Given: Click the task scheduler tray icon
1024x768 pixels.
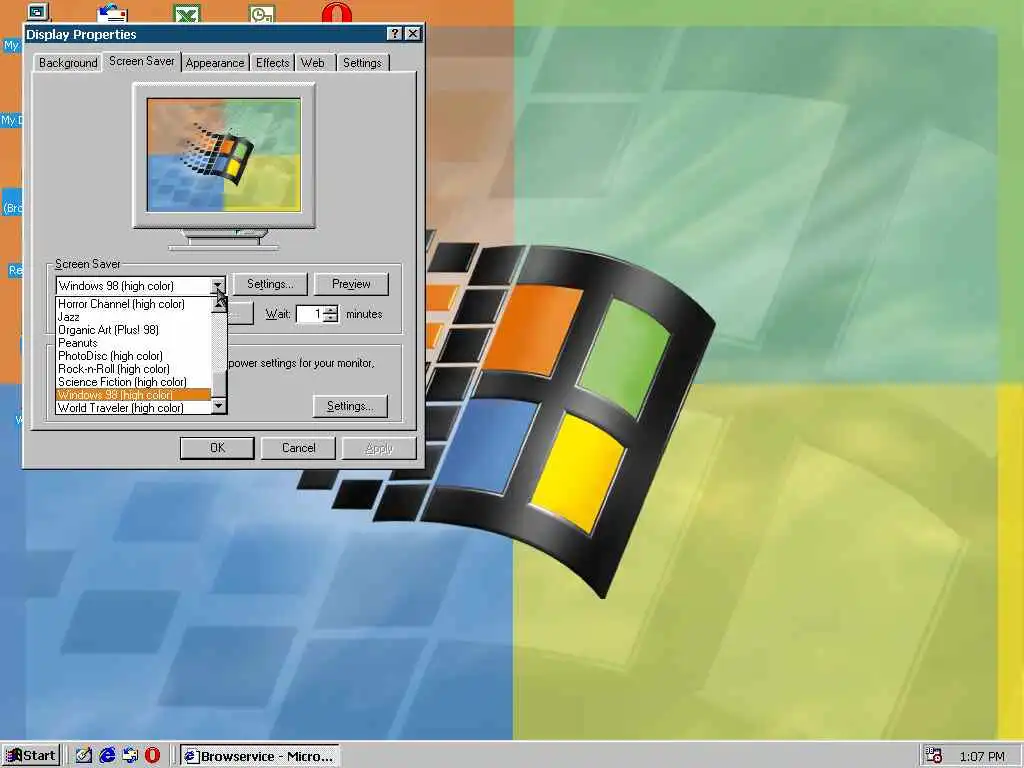Looking at the screenshot, I should click(934, 756).
